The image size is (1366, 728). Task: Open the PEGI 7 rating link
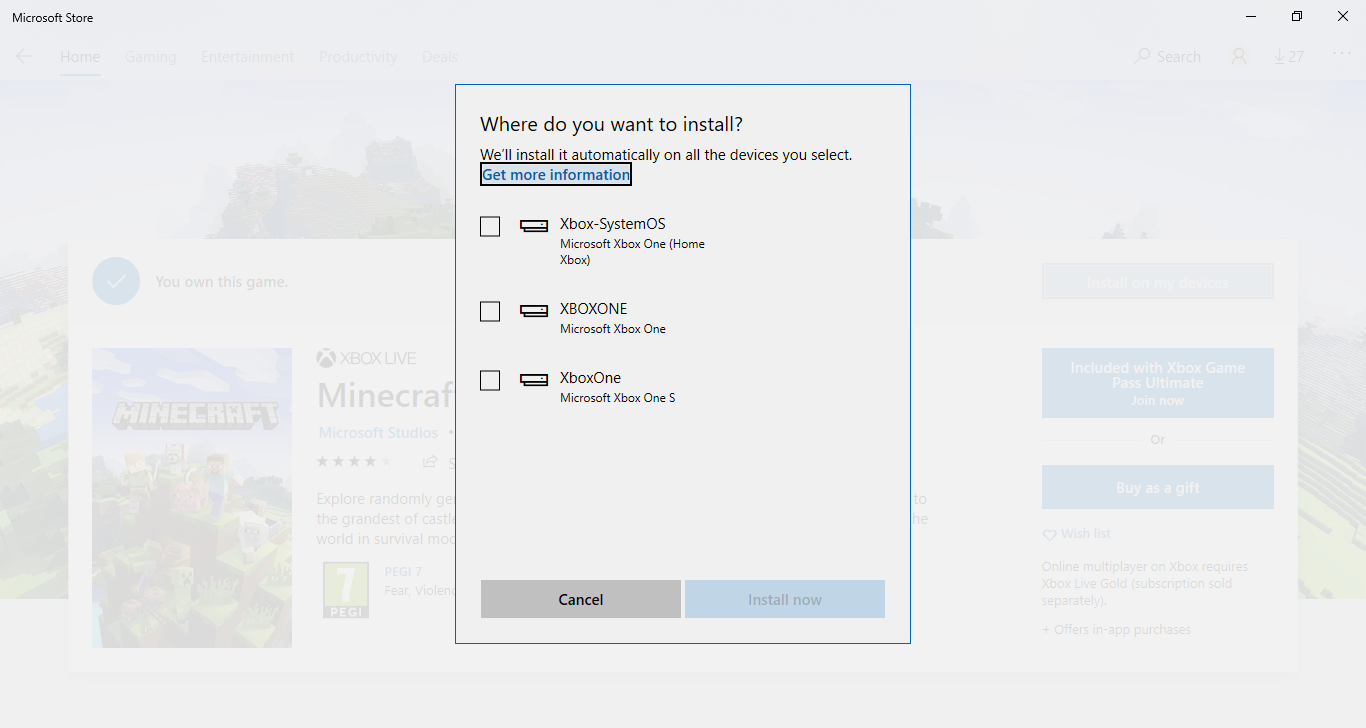(x=403, y=572)
